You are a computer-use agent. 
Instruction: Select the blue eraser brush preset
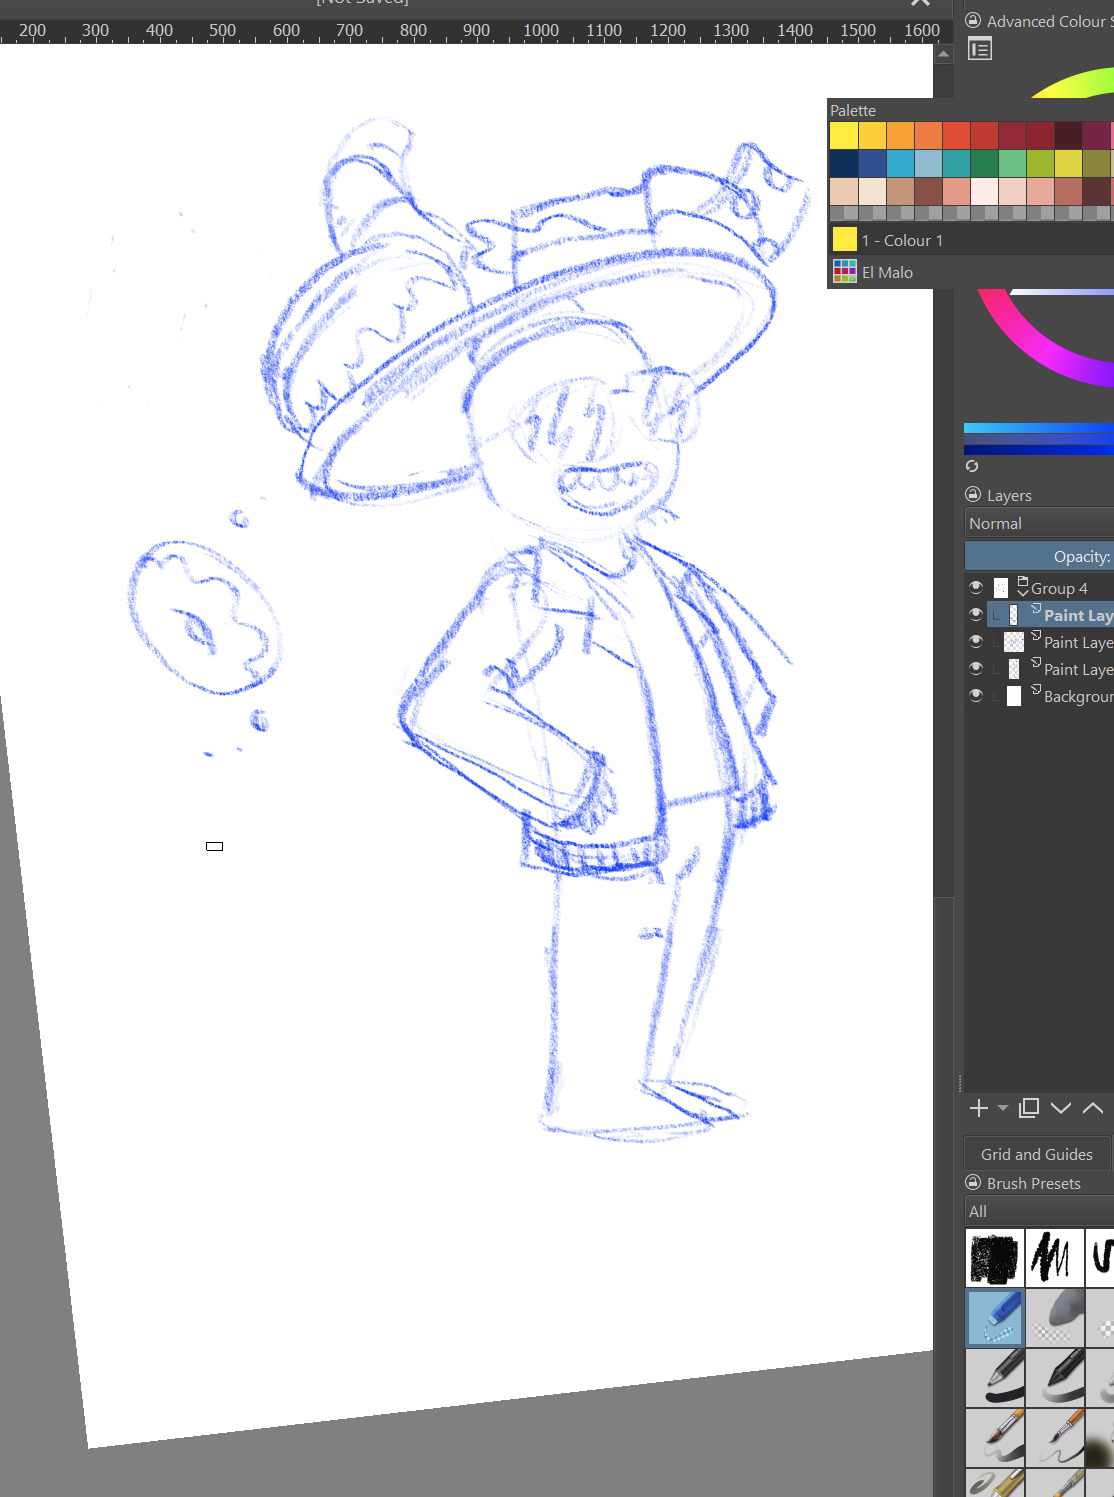995,1316
